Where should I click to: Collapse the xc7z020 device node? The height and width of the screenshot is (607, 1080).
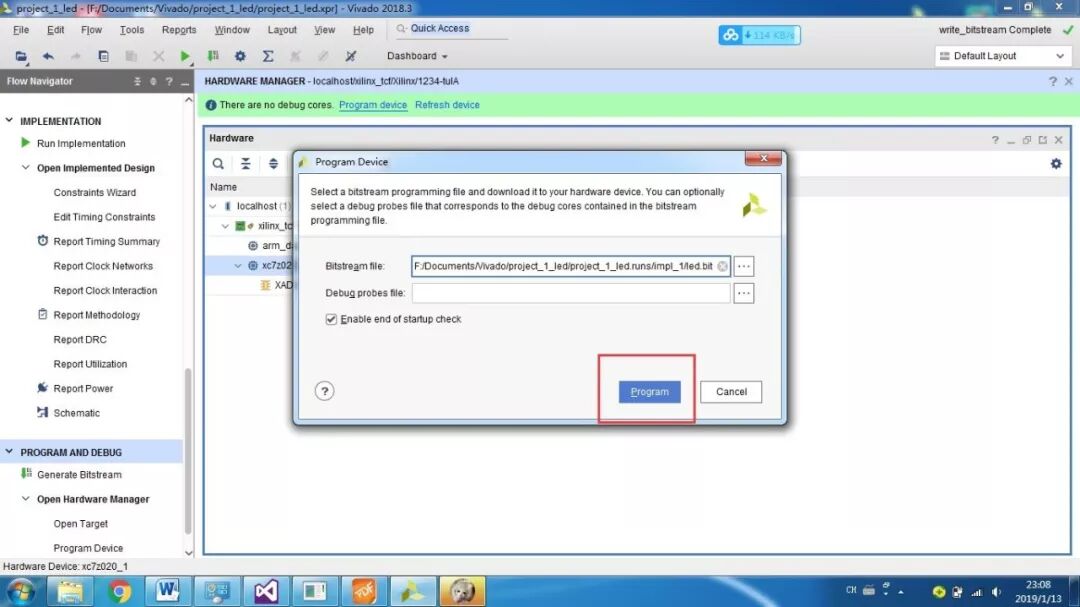[238, 265]
